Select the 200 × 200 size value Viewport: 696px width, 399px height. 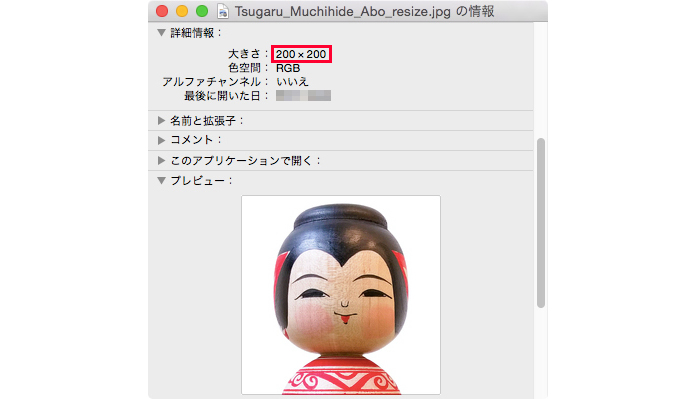click(301, 54)
